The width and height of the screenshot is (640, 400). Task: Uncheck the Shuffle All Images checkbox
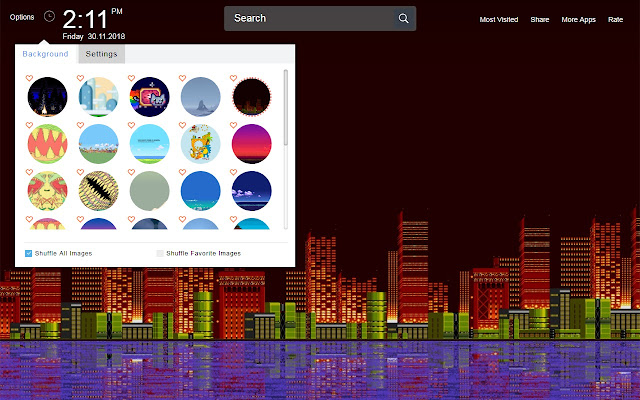coord(28,253)
